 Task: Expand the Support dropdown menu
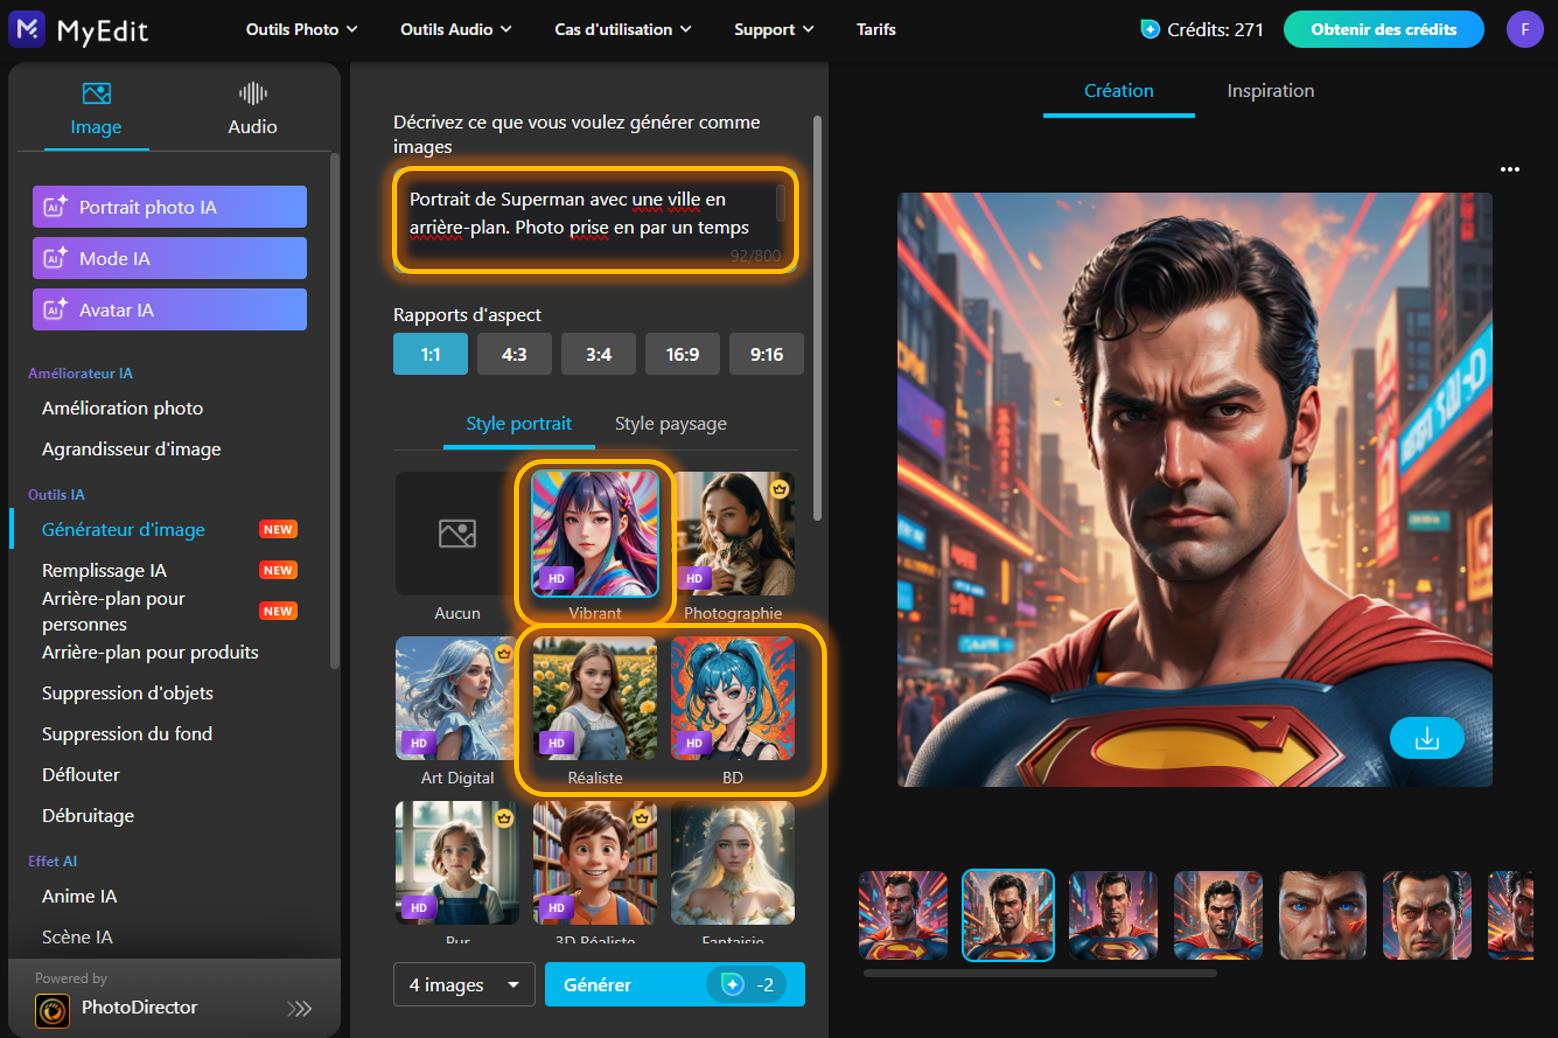[774, 30]
